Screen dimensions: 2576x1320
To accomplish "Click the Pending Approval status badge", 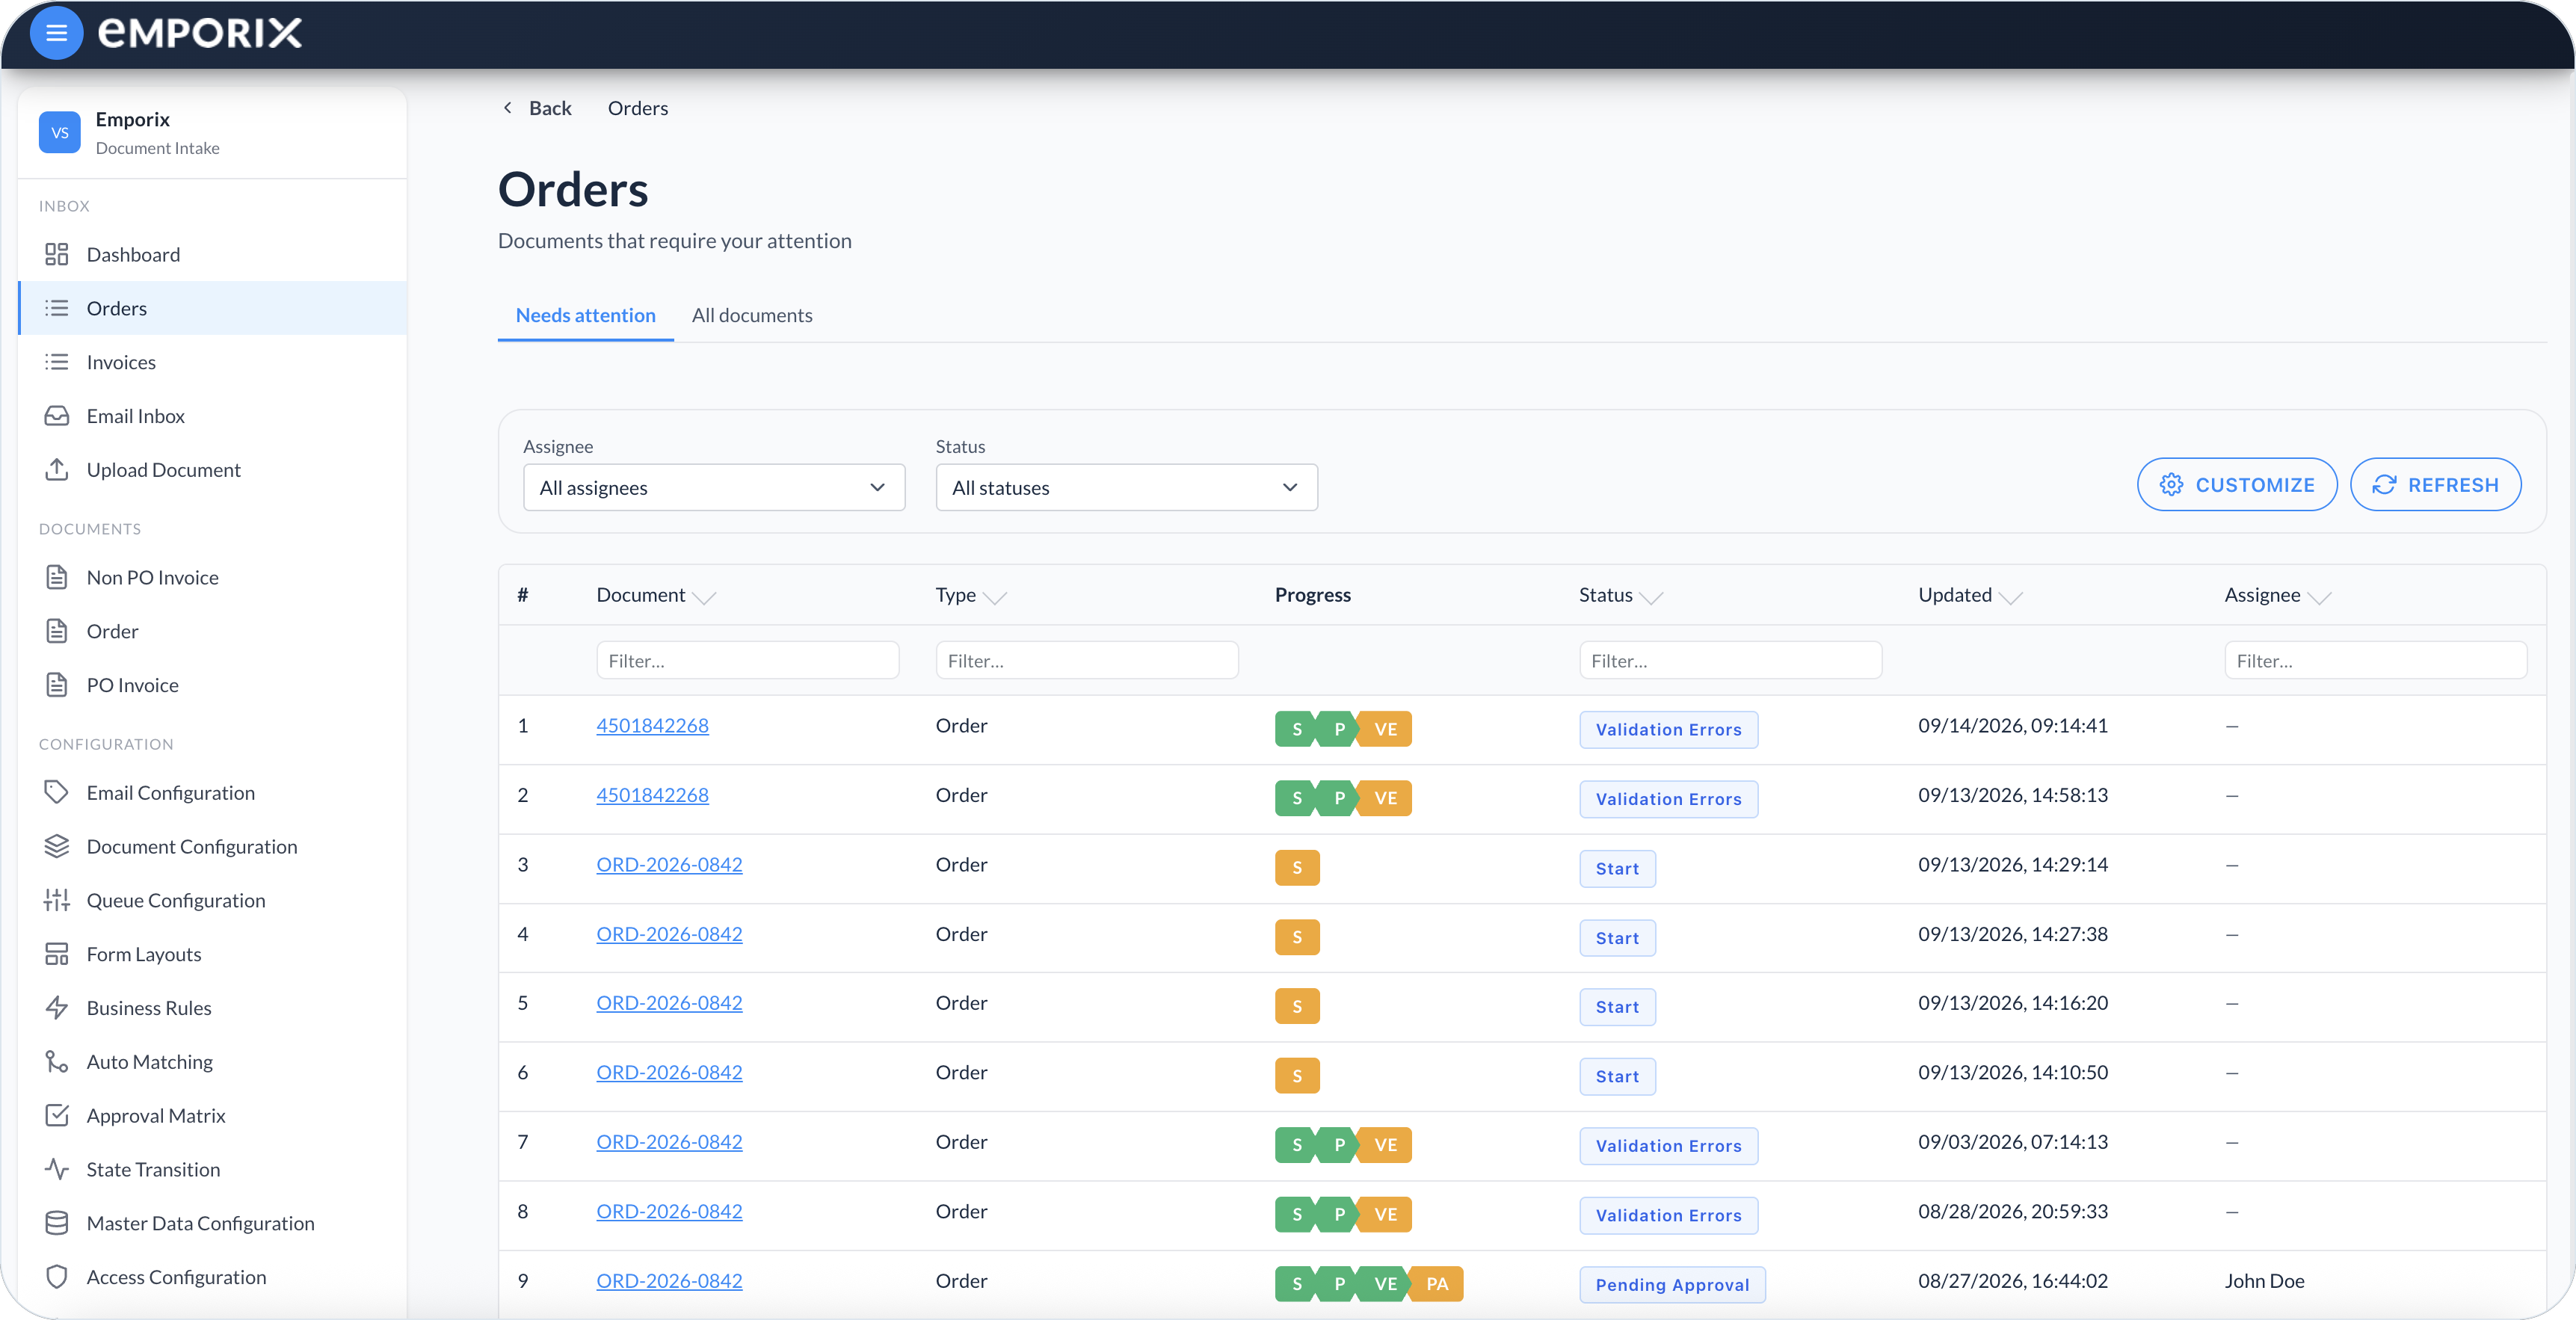I will (1672, 1285).
